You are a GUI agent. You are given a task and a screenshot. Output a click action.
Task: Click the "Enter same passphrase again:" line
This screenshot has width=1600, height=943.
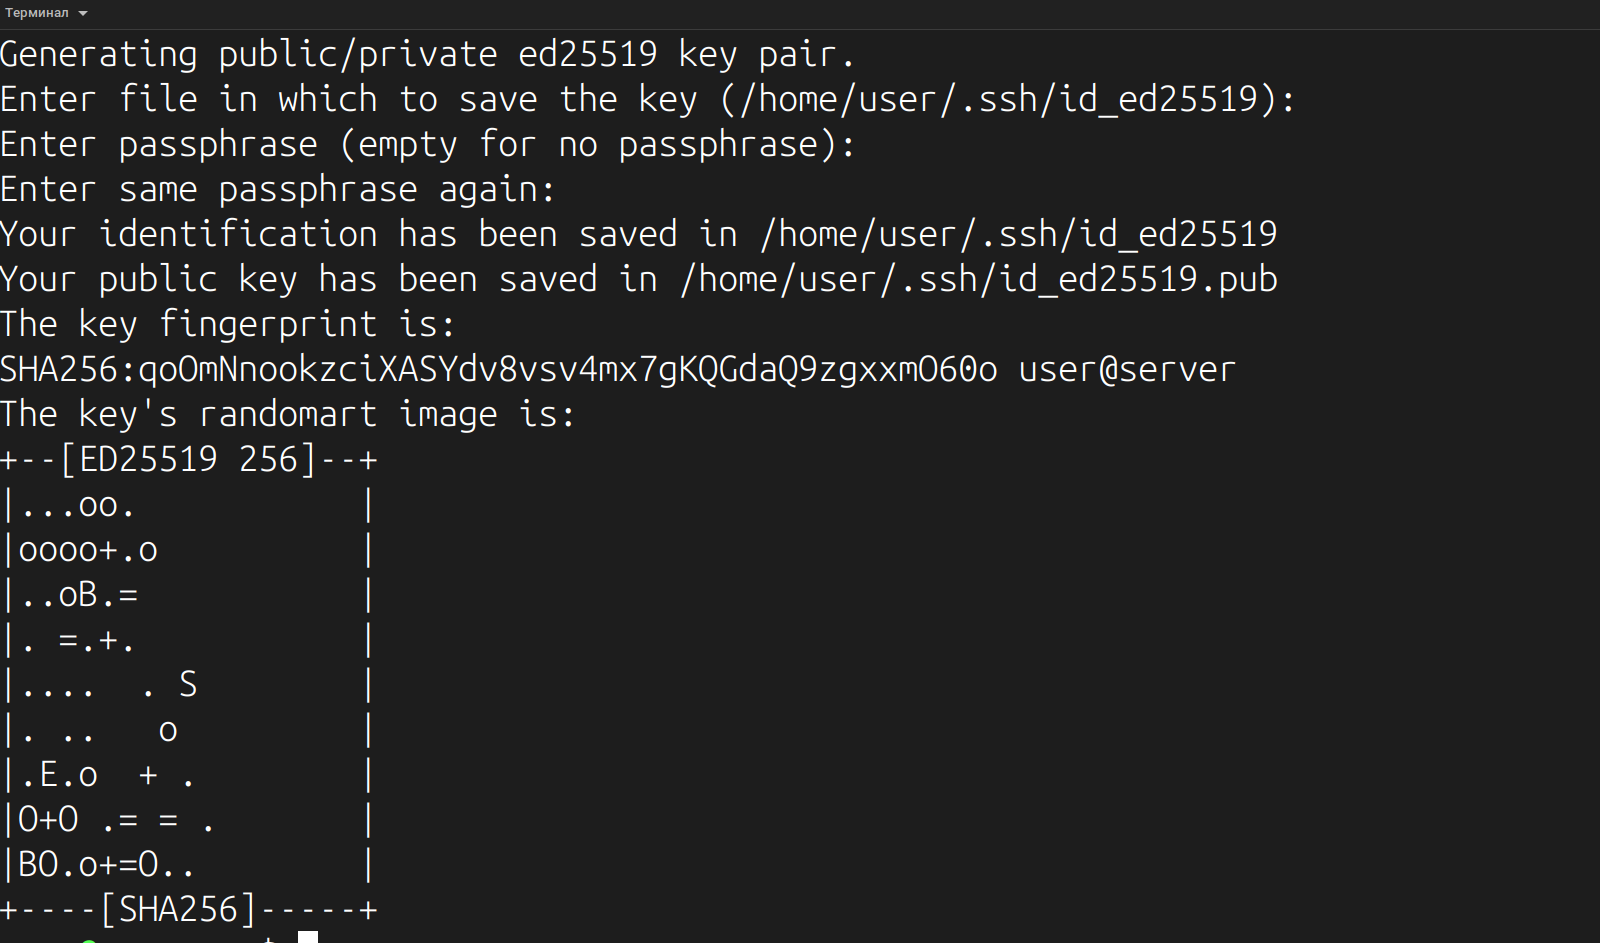click(277, 190)
